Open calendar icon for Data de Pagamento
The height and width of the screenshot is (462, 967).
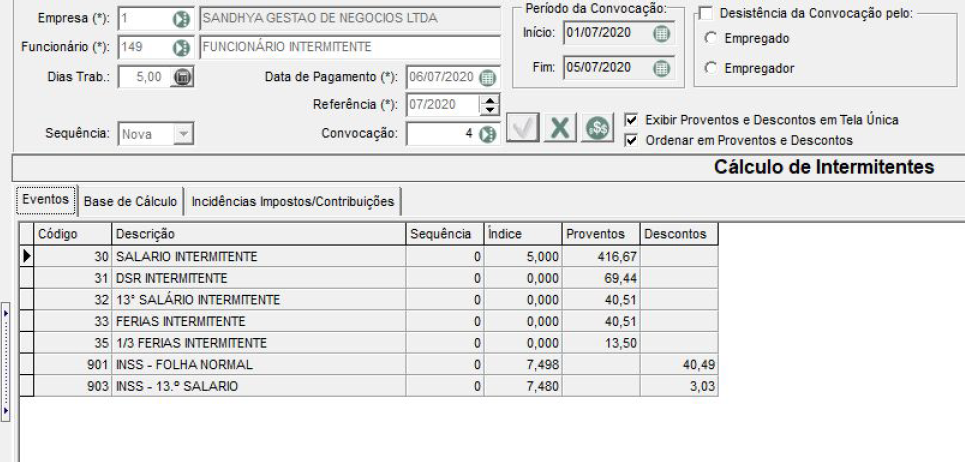click(x=487, y=78)
